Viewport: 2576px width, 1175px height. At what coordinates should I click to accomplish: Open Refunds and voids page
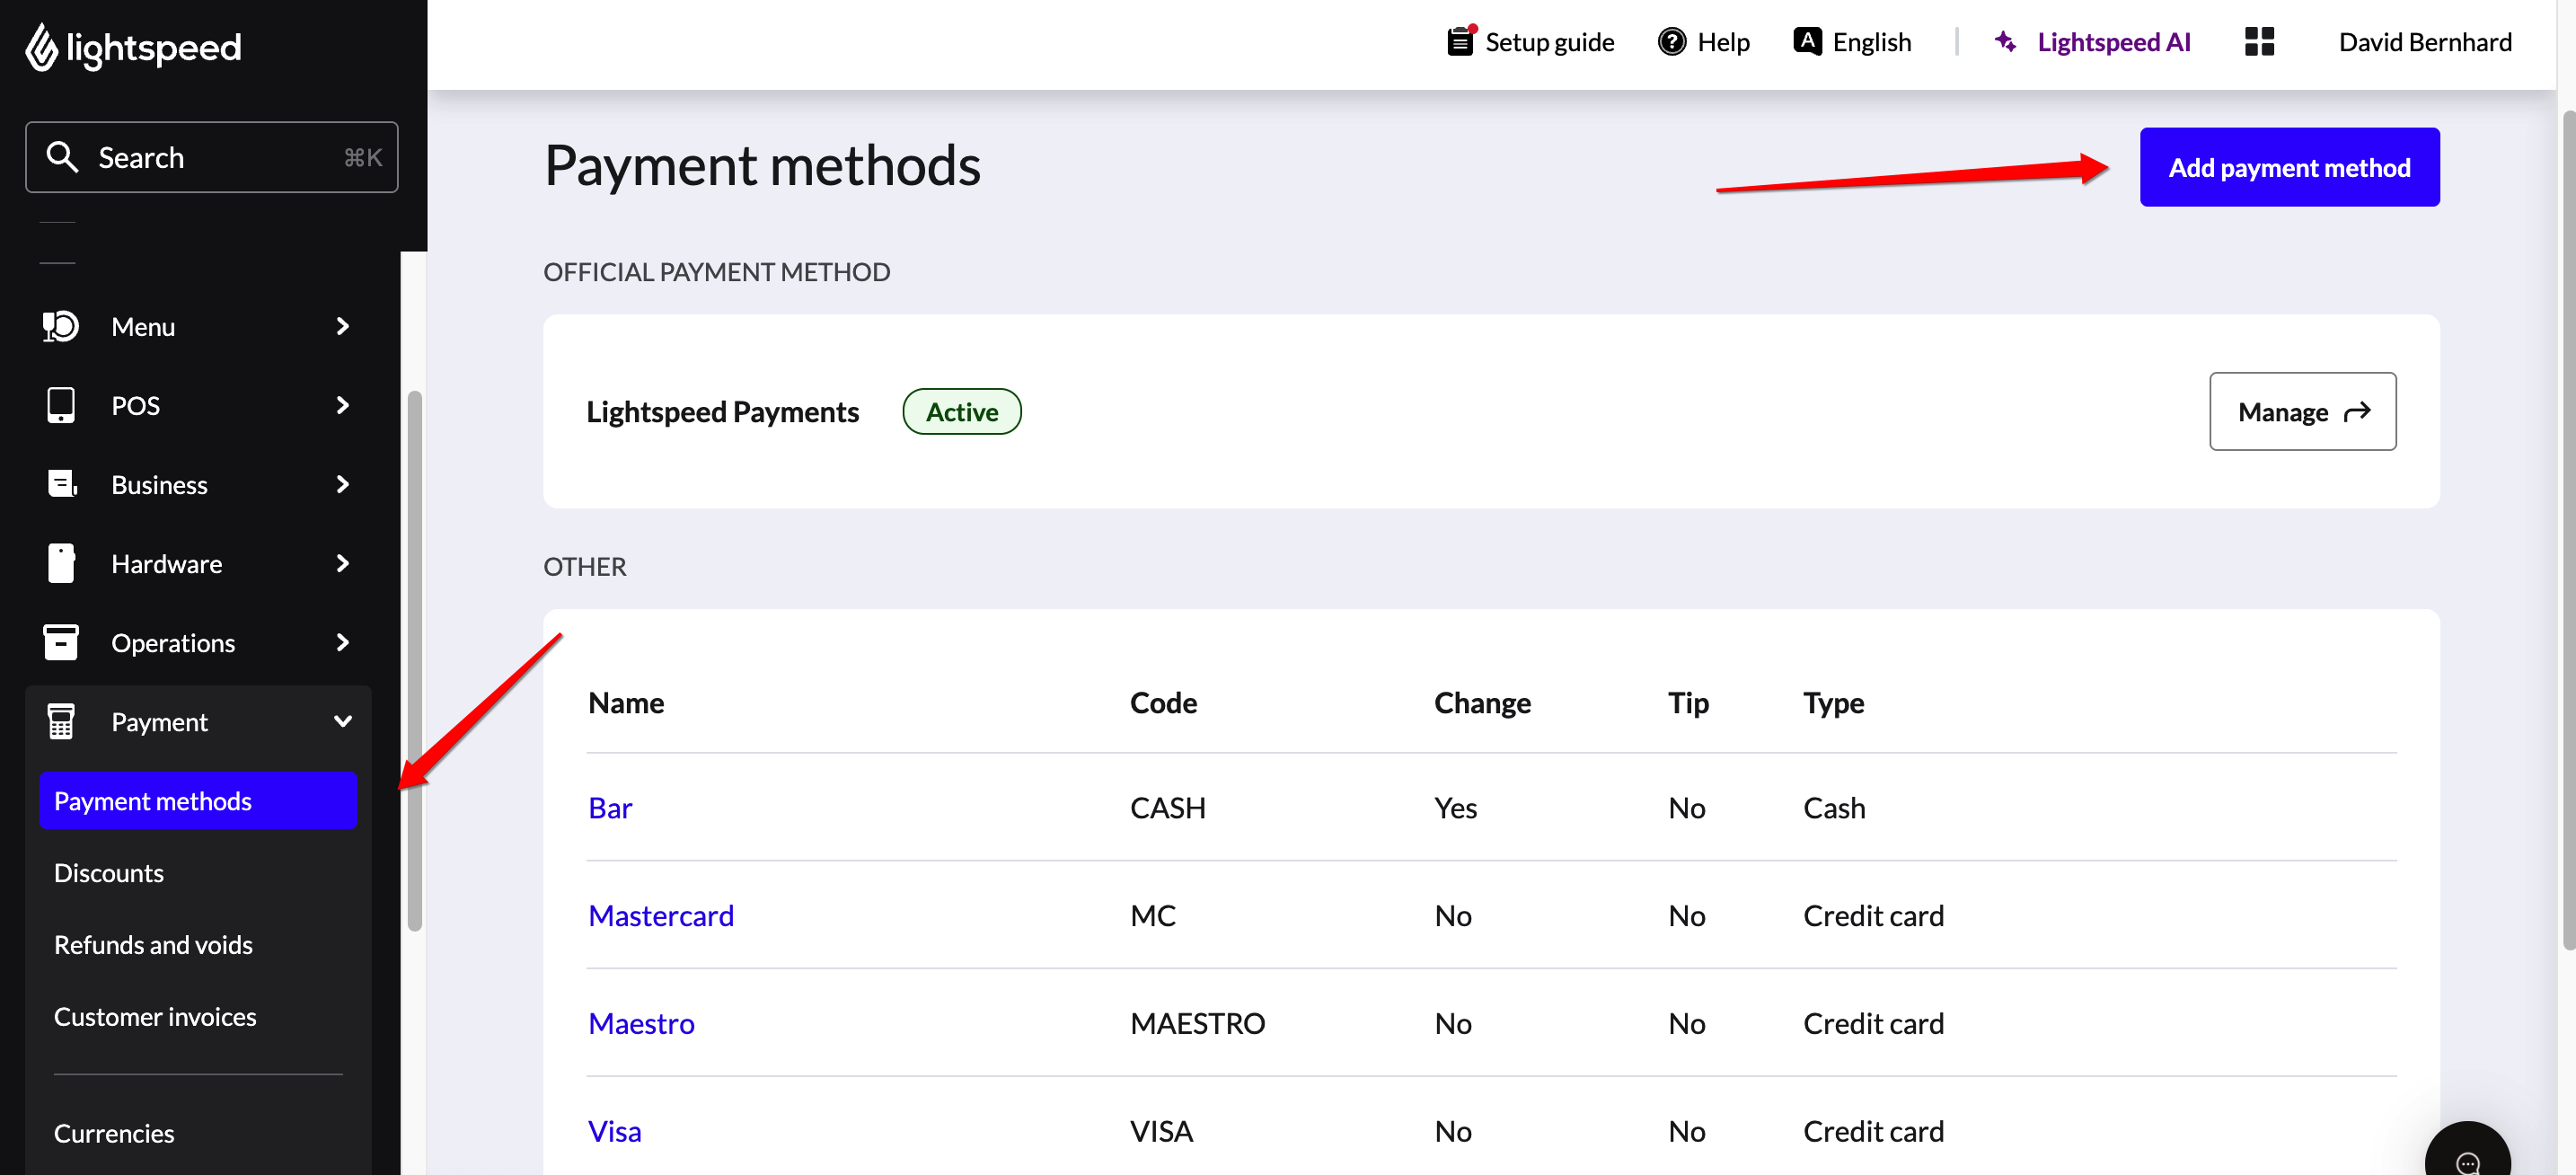point(153,944)
